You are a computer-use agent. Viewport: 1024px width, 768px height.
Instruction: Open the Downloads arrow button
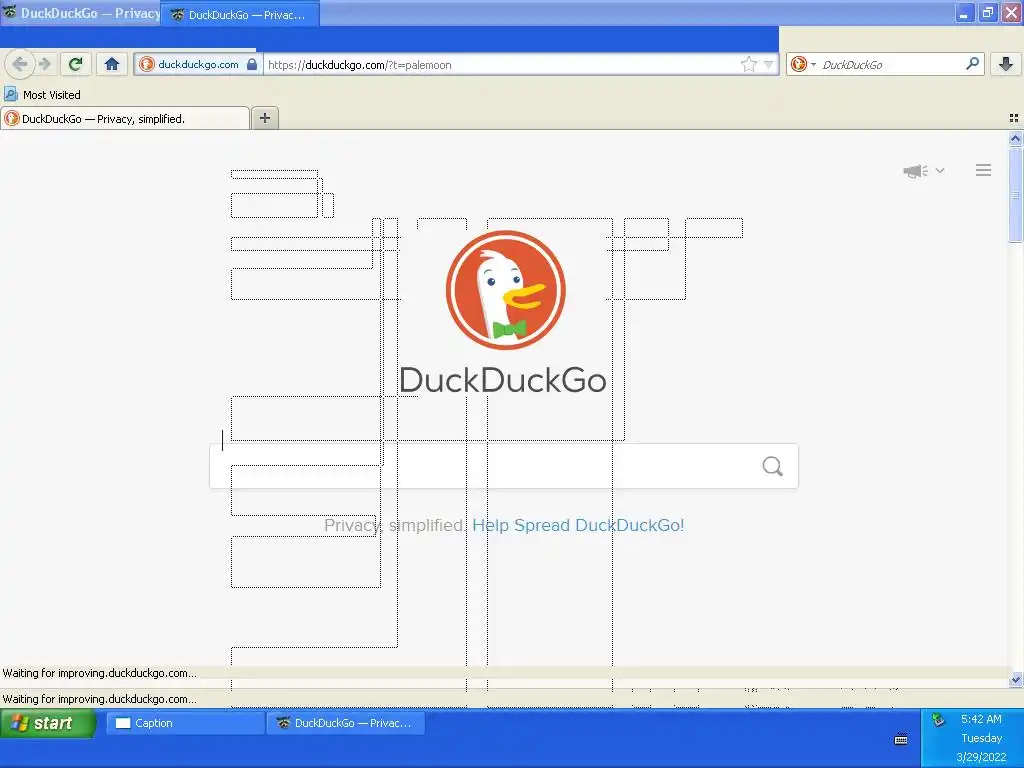(x=1006, y=64)
